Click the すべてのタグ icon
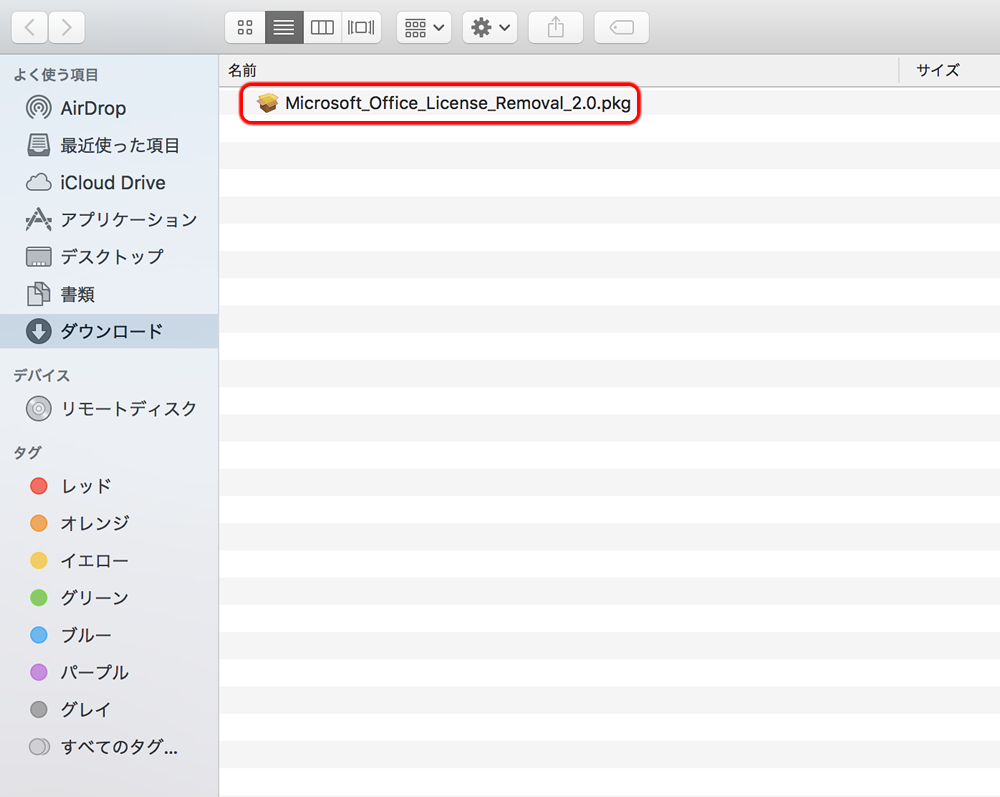The image size is (1000, 797). click(x=39, y=747)
